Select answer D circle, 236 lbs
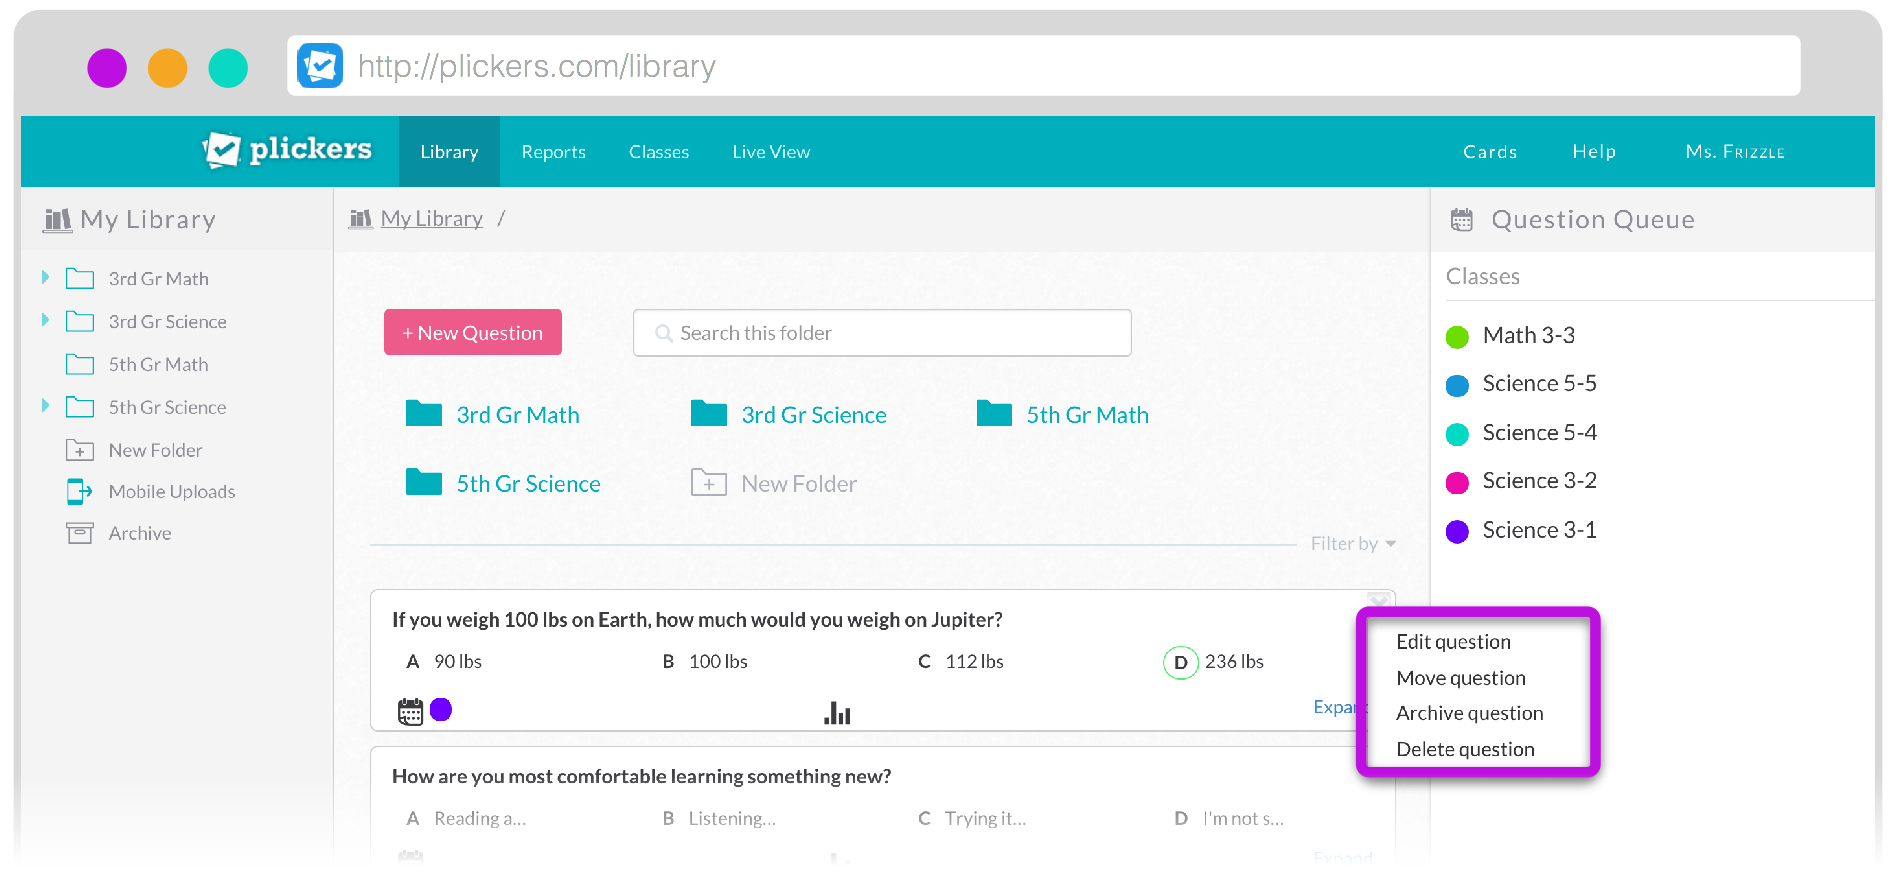Viewport: 1898px width, 874px height. click(1180, 662)
